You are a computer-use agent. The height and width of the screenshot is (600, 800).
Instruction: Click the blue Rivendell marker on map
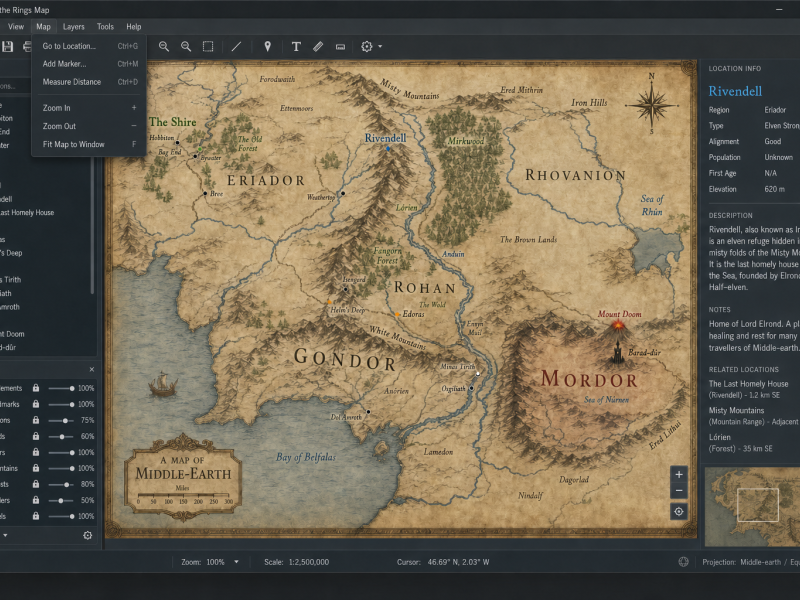pos(388,149)
